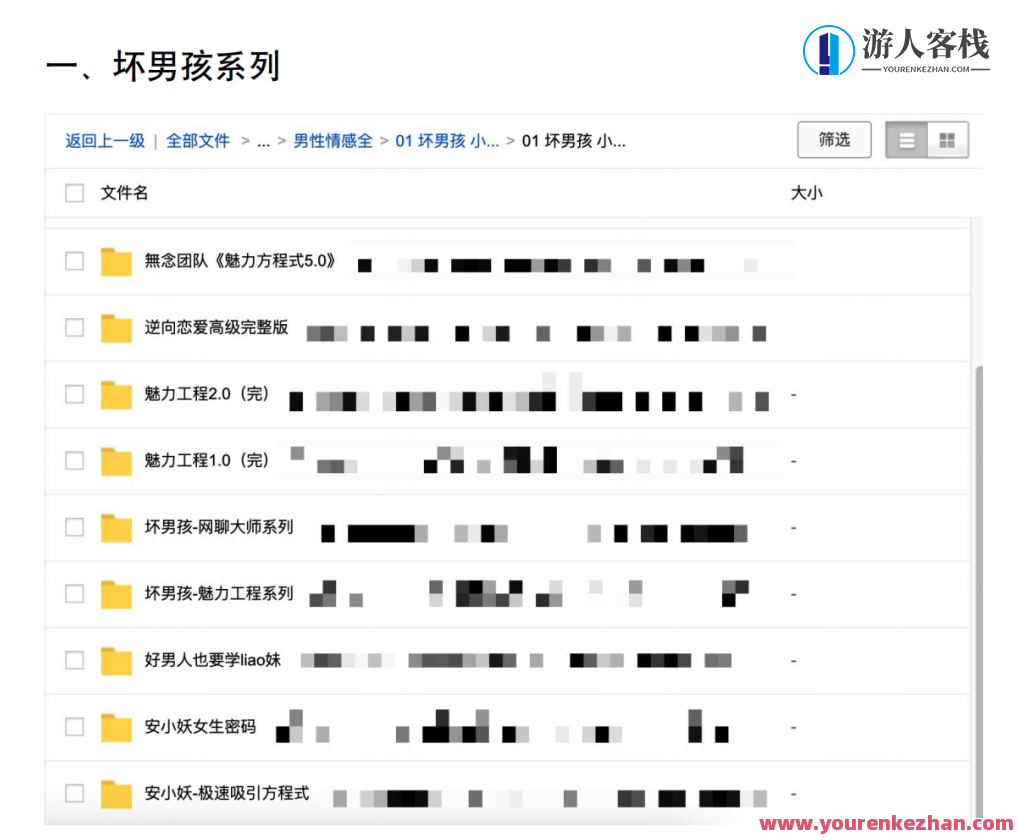This screenshot has width=1019, height=840.
Task: Go back via 返回上一级 link
Action: coord(105,141)
